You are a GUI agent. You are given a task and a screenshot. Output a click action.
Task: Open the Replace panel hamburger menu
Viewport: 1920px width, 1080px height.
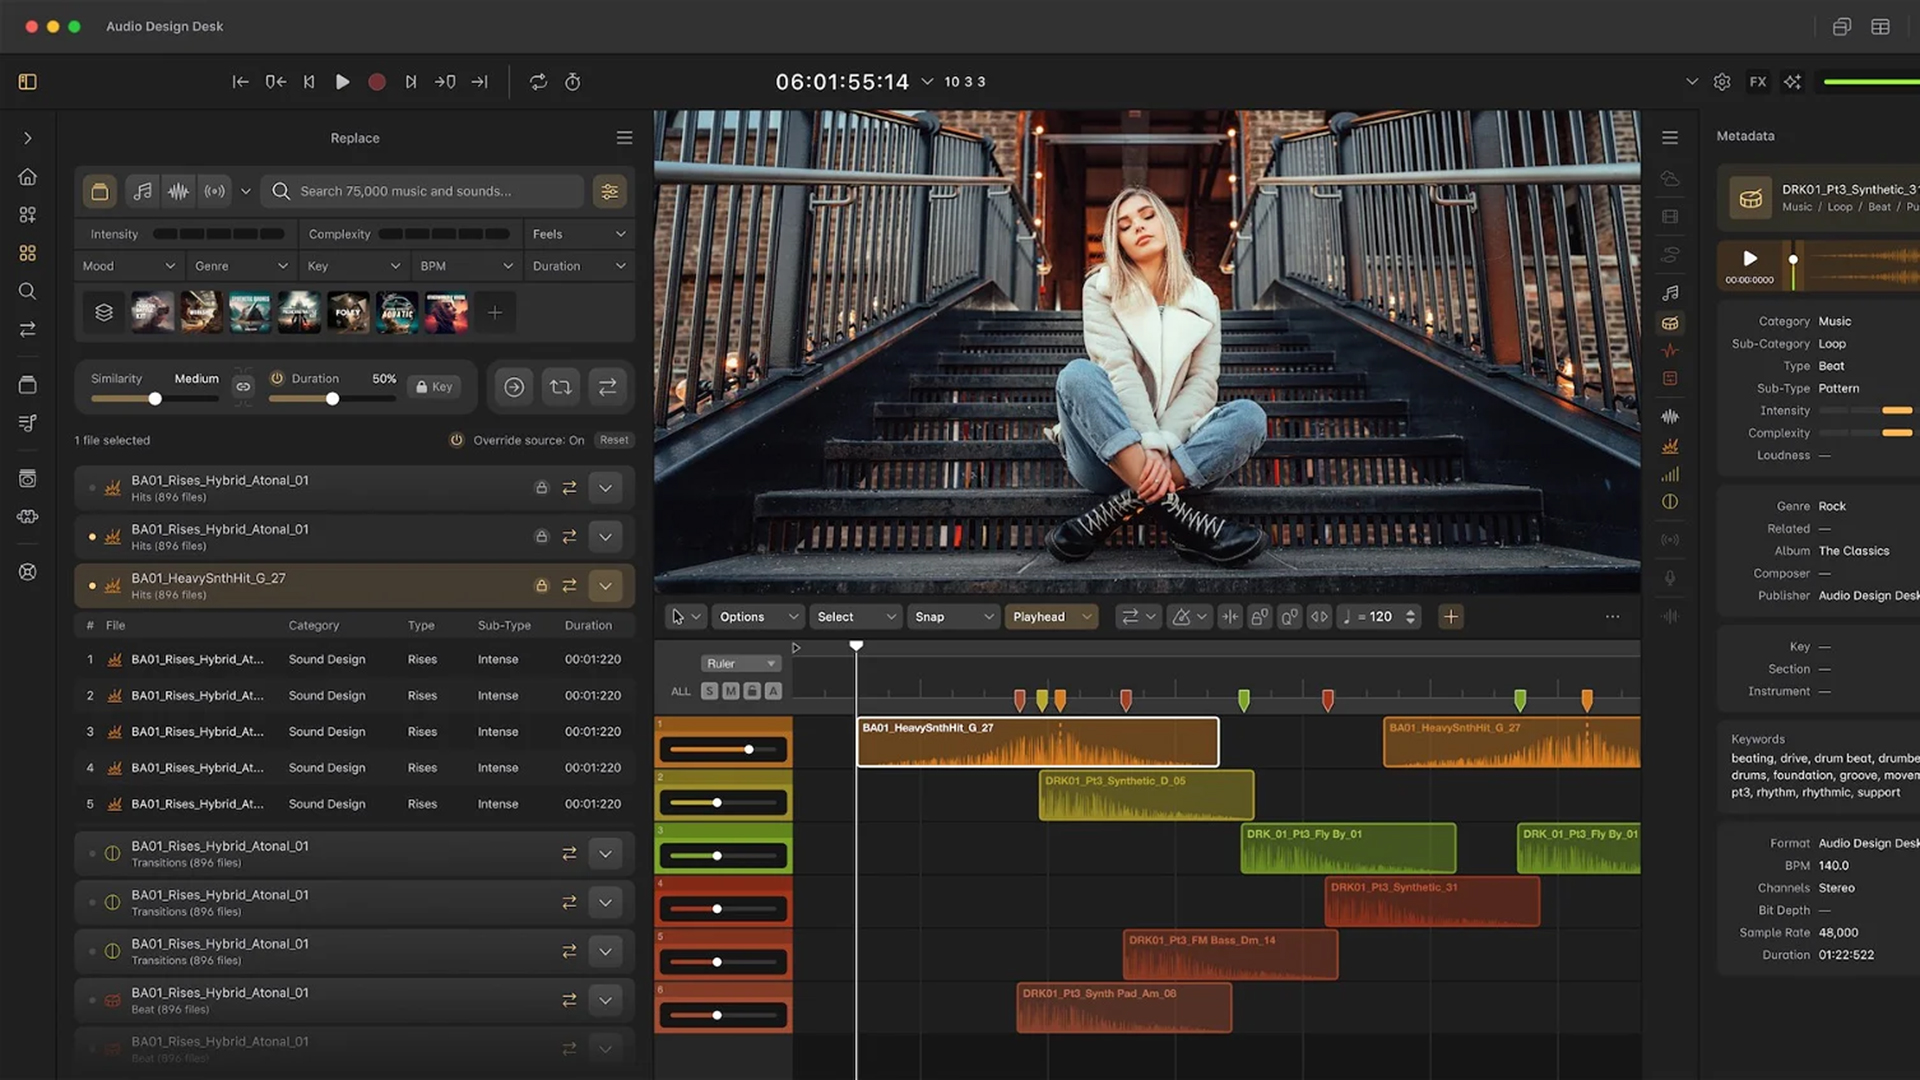click(x=624, y=138)
